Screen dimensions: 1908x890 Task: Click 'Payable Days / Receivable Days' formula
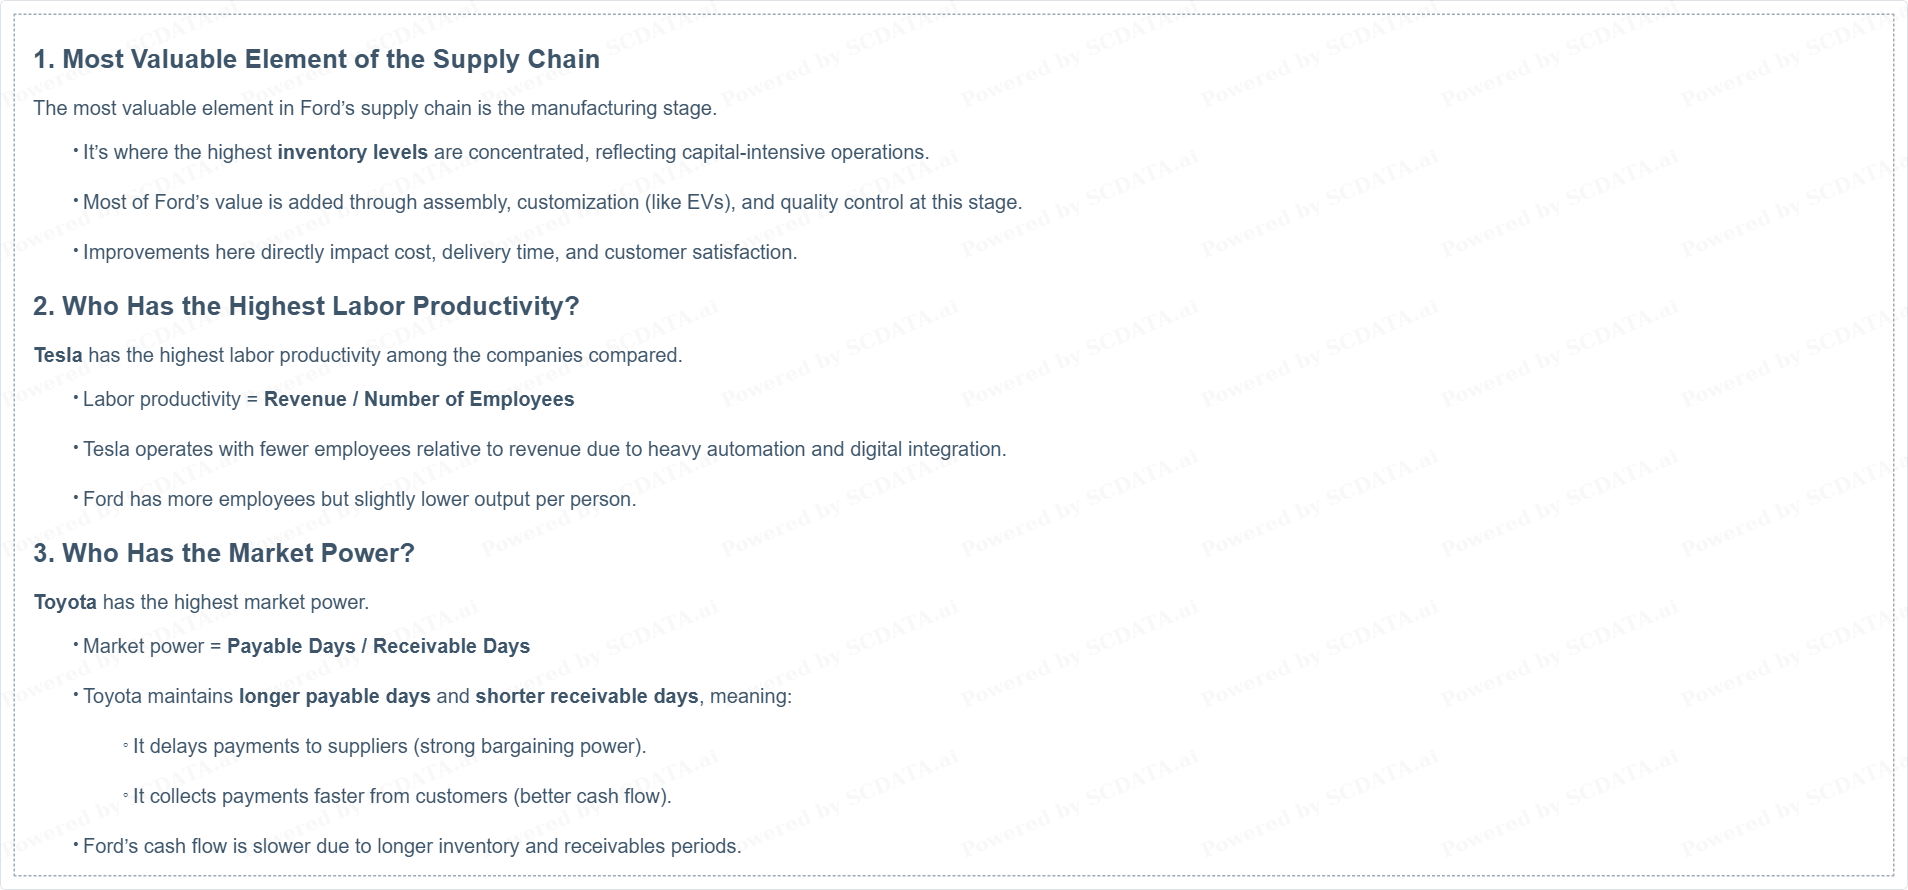[x=378, y=646]
